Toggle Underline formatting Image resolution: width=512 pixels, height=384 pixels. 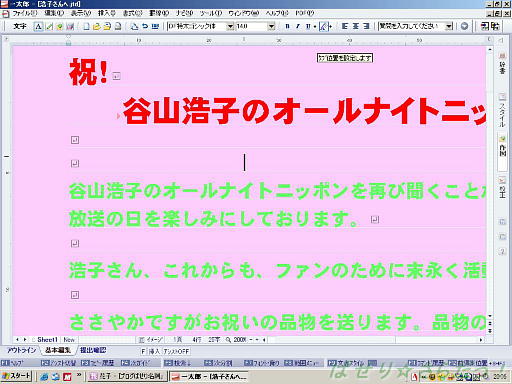pyautogui.click(x=308, y=26)
